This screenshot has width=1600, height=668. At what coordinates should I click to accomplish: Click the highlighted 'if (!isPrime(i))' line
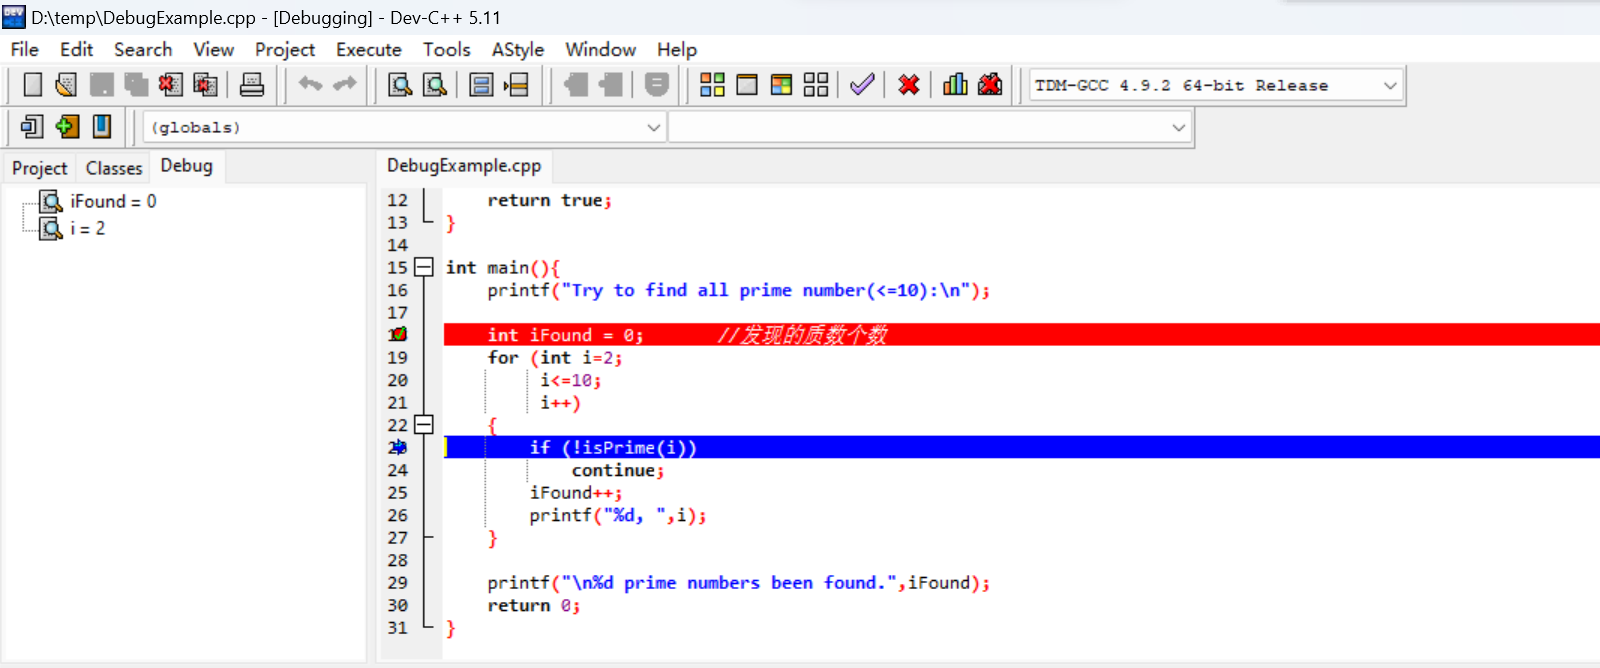click(x=1021, y=447)
